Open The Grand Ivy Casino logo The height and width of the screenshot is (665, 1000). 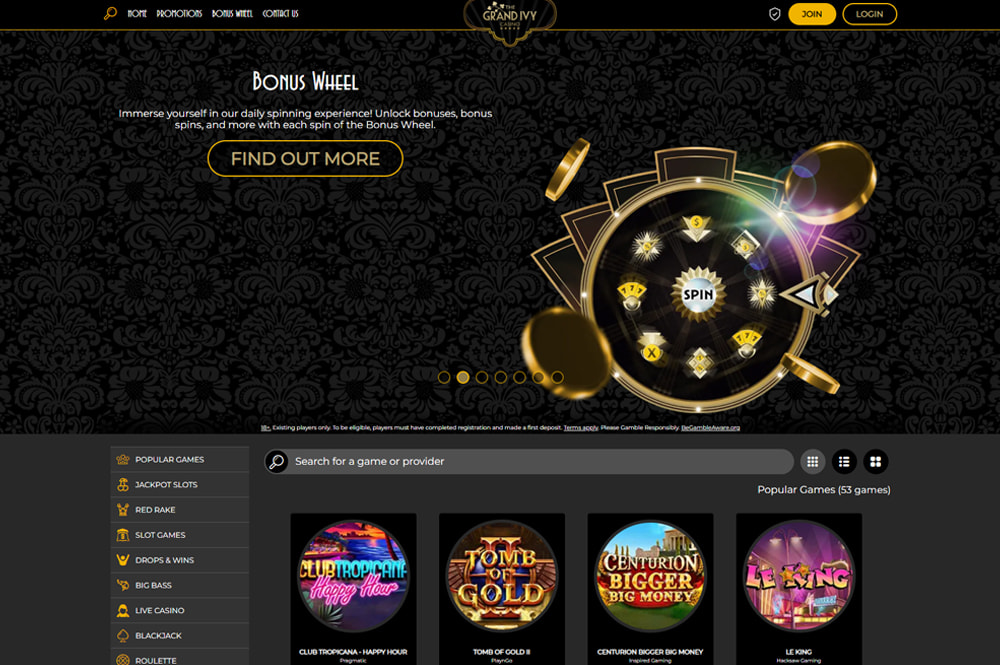coord(510,20)
